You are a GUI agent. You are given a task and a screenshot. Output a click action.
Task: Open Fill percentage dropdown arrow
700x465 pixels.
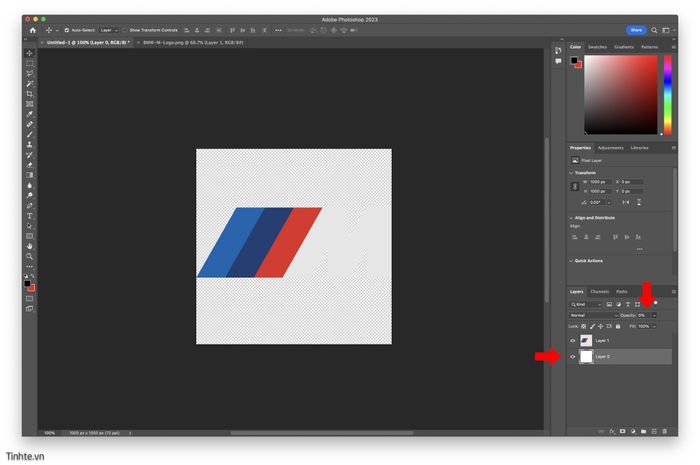coord(654,326)
